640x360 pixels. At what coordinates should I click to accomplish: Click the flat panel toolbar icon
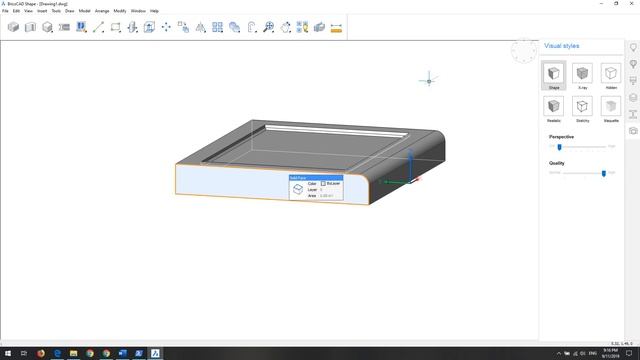coord(64,27)
